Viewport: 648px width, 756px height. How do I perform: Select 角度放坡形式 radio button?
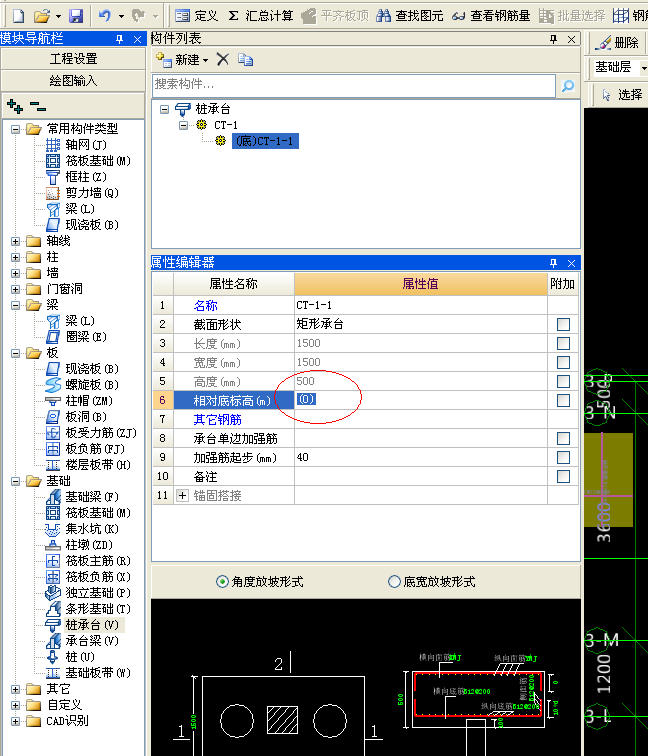(x=222, y=582)
